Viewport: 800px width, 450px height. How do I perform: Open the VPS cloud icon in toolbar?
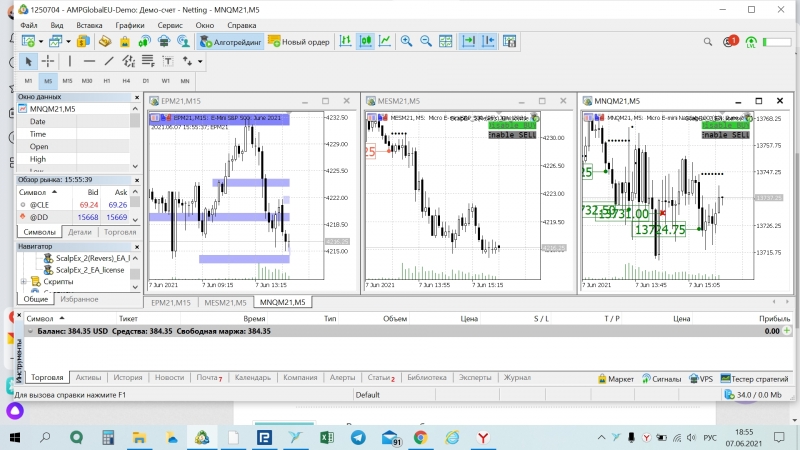pos(164,42)
